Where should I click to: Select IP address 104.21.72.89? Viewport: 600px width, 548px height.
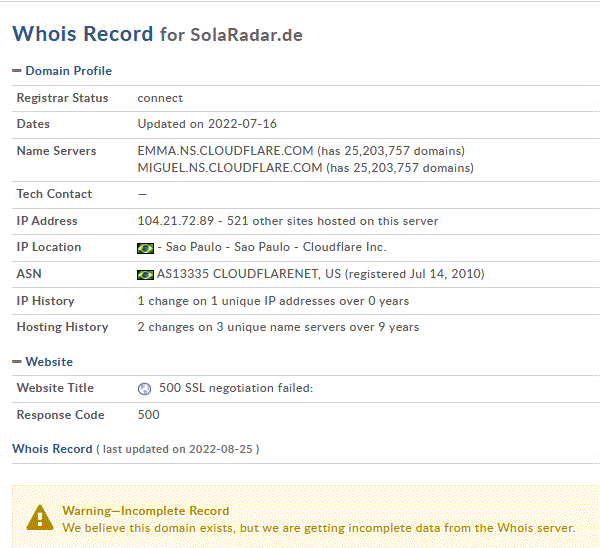click(176, 221)
